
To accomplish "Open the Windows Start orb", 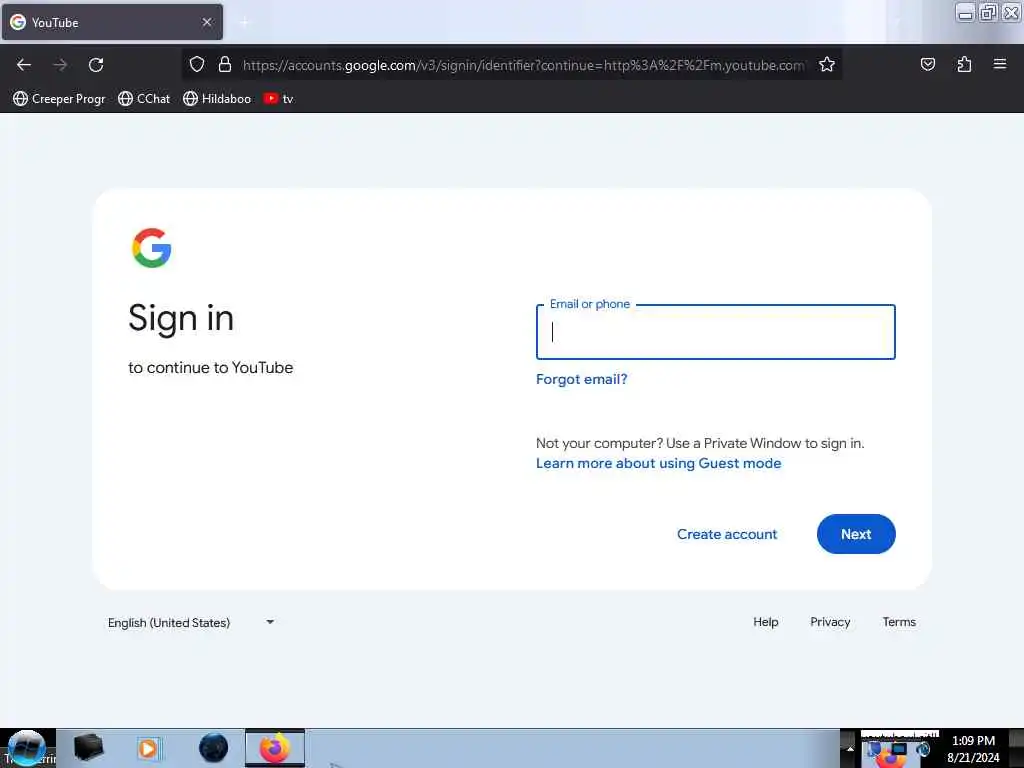I will pyautogui.click(x=26, y=748).
